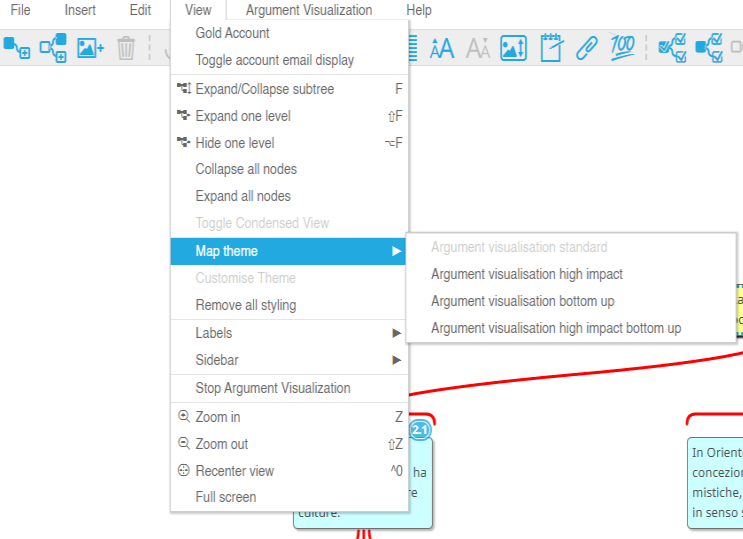This screenshot has width=743, height=539.
Task: Click the image resize toolbar icon
Action: point(514,47)
